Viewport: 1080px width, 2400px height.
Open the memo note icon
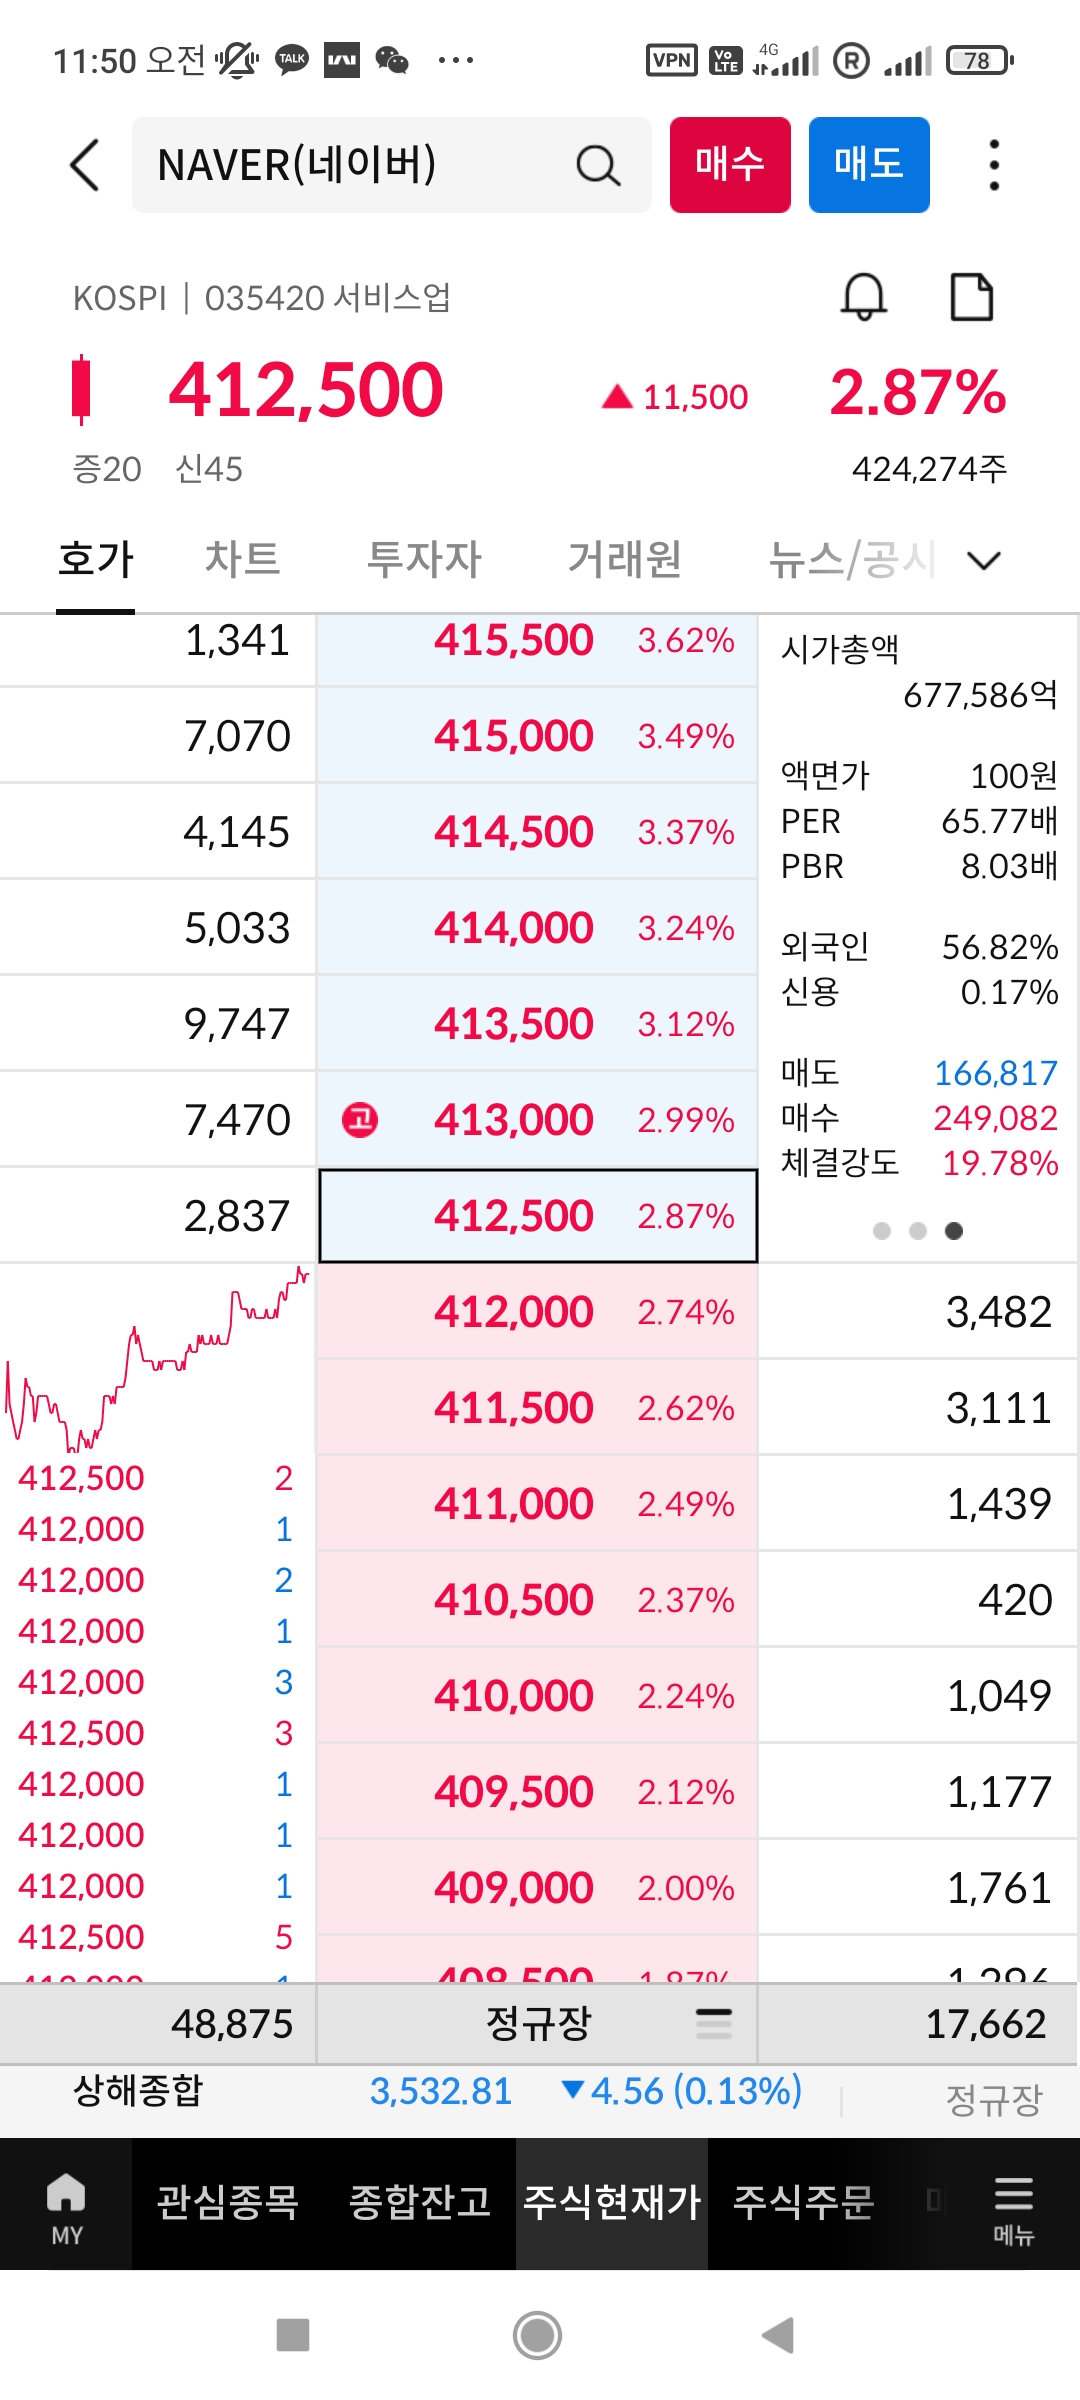pyautogui.click(x=971, y=297)
